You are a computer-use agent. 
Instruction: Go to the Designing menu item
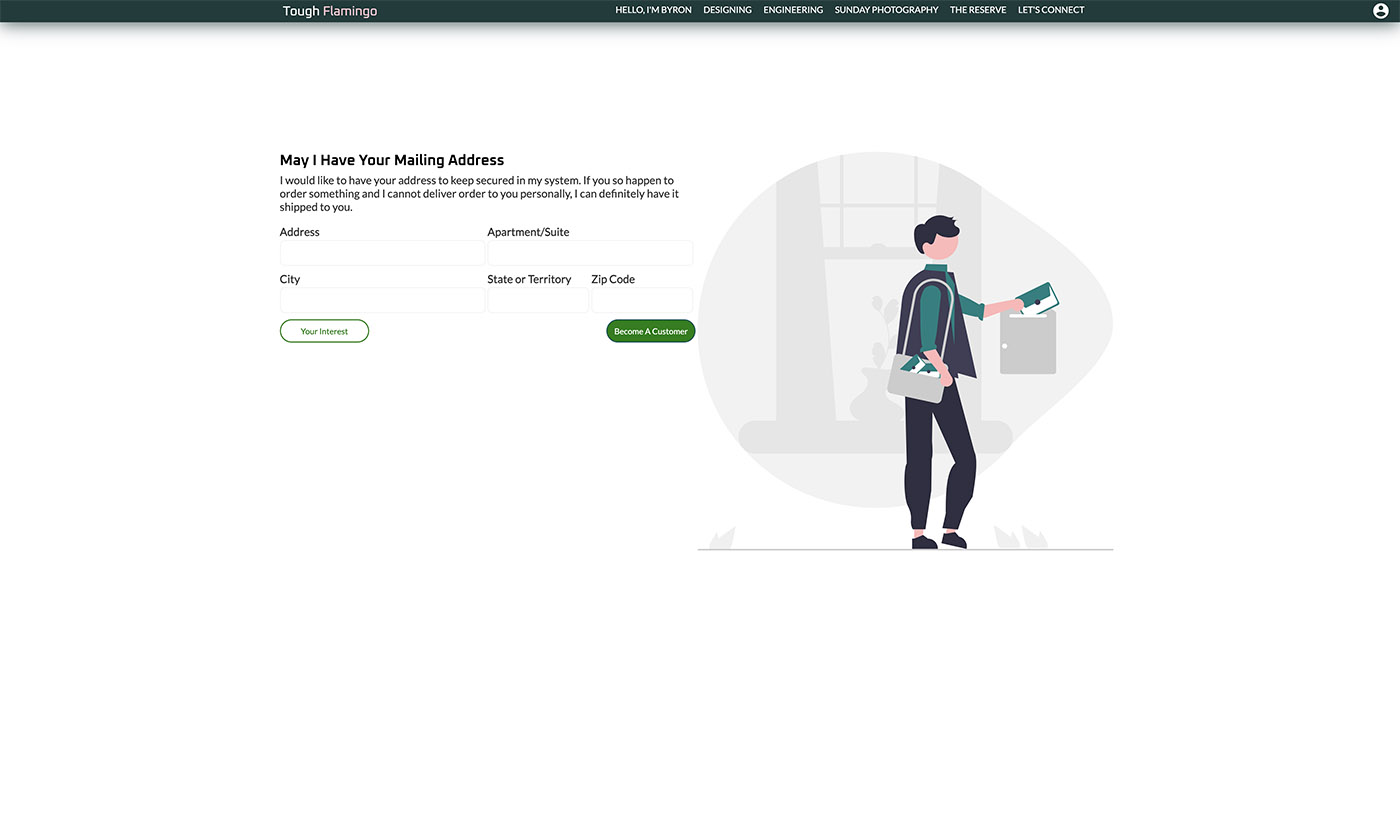727,10
